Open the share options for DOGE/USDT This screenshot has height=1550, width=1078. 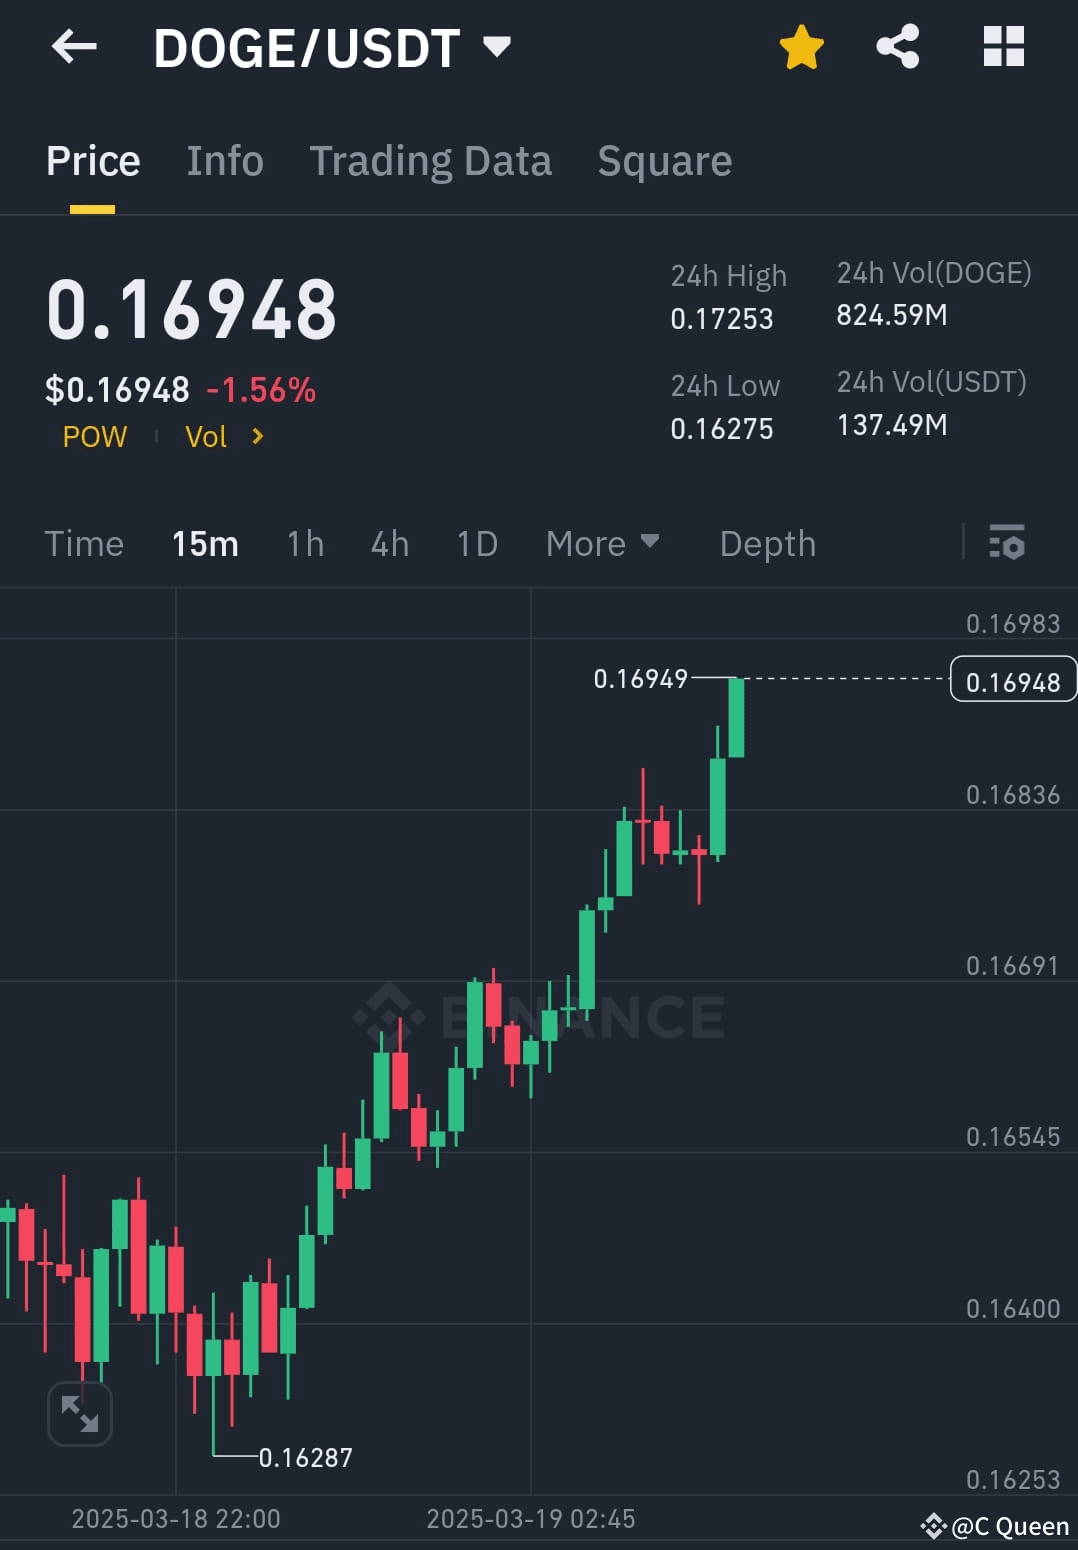point(897,46)
